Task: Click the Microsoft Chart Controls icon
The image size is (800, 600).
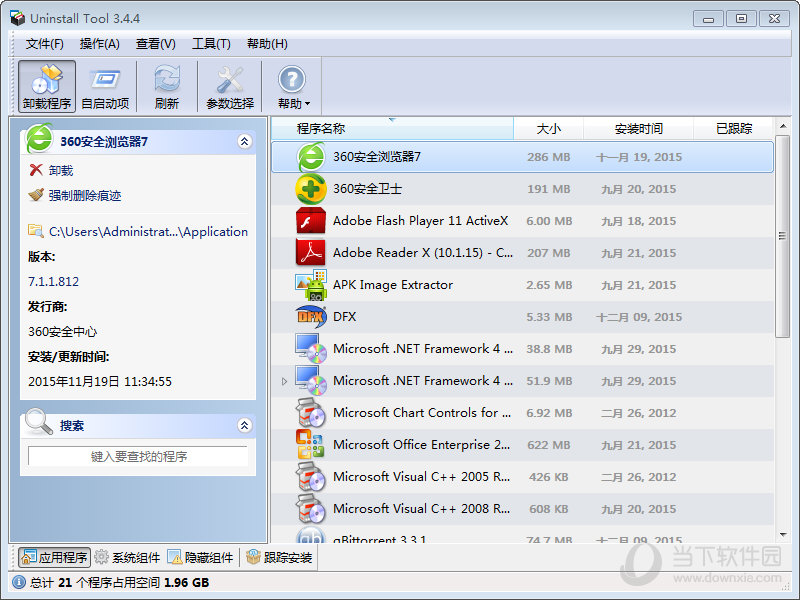Action: 311,413
